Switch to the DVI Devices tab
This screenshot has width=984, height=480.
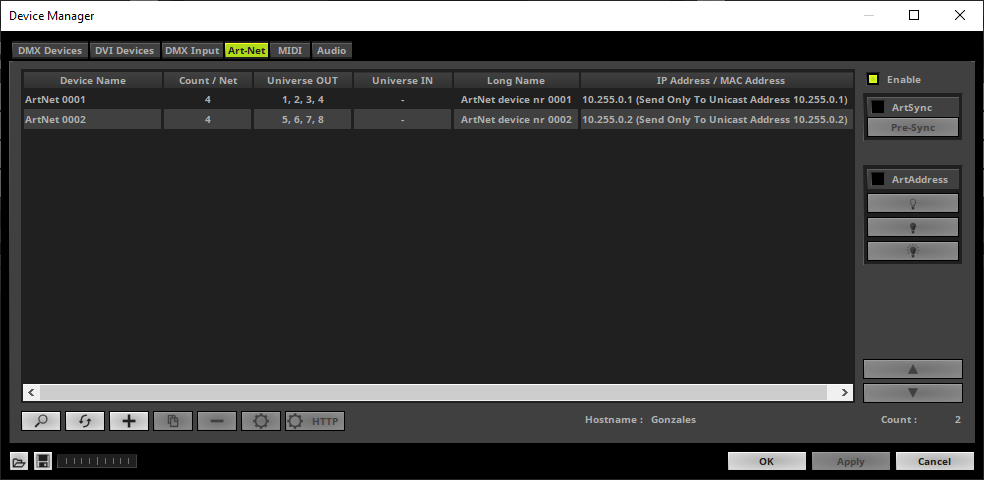(124, 51)
